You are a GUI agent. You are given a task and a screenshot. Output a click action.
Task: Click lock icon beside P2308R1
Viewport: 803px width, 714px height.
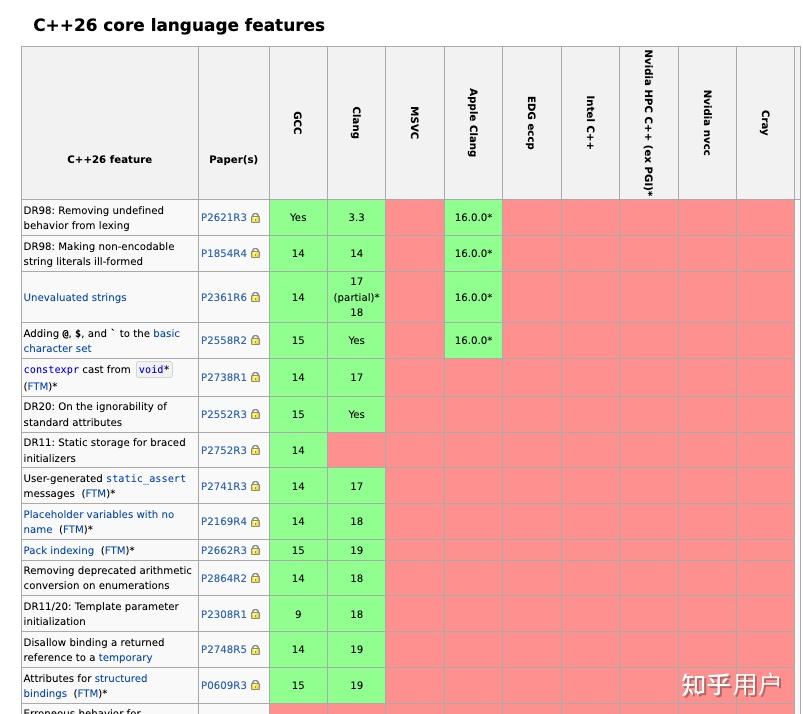click(x=255, y=614)
